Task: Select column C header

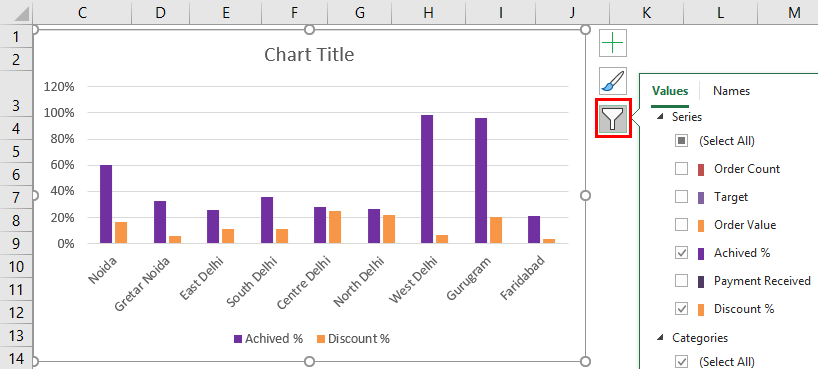Action: point(82,13)
